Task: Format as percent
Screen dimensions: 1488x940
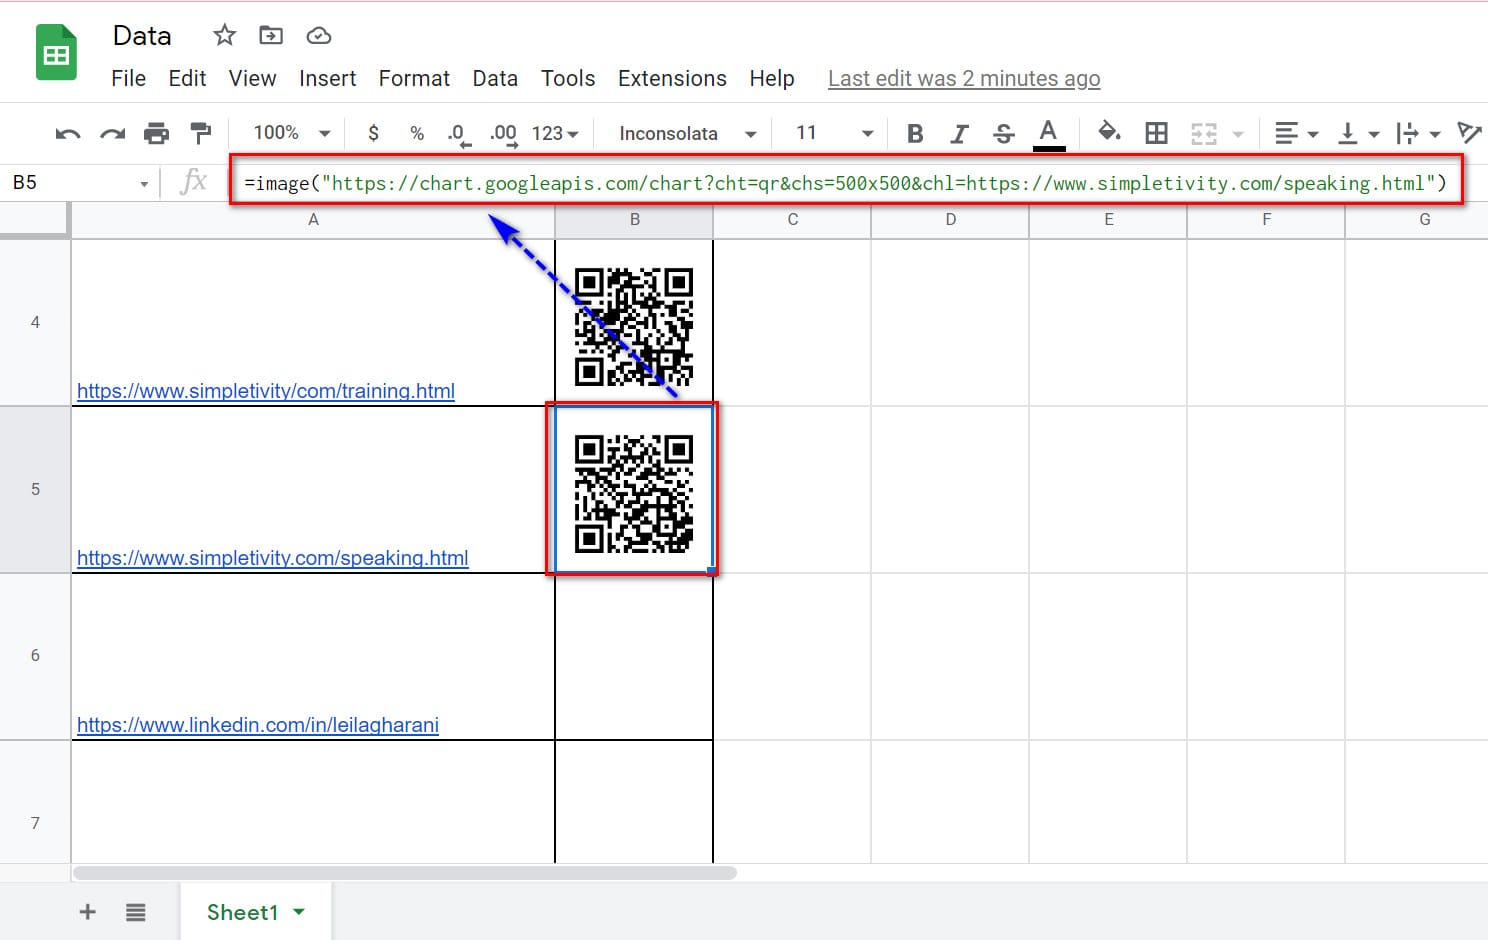Action: [417, 133]
